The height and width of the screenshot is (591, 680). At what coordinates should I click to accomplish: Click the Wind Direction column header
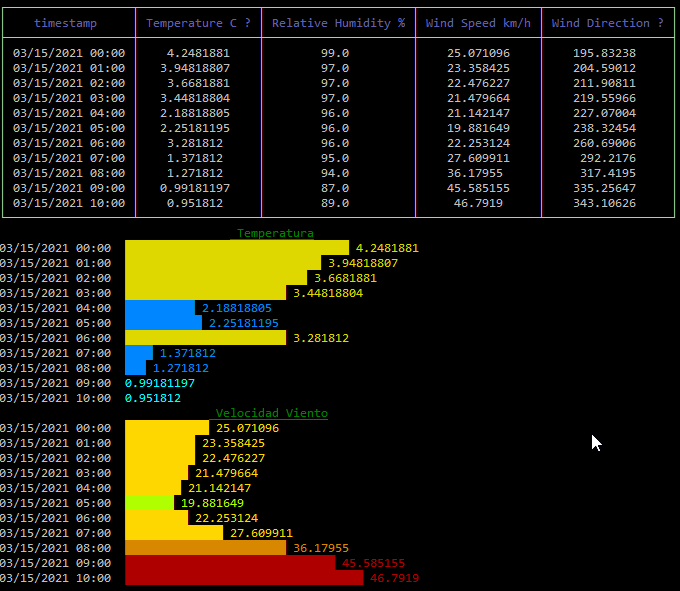[x=607, y=23]
